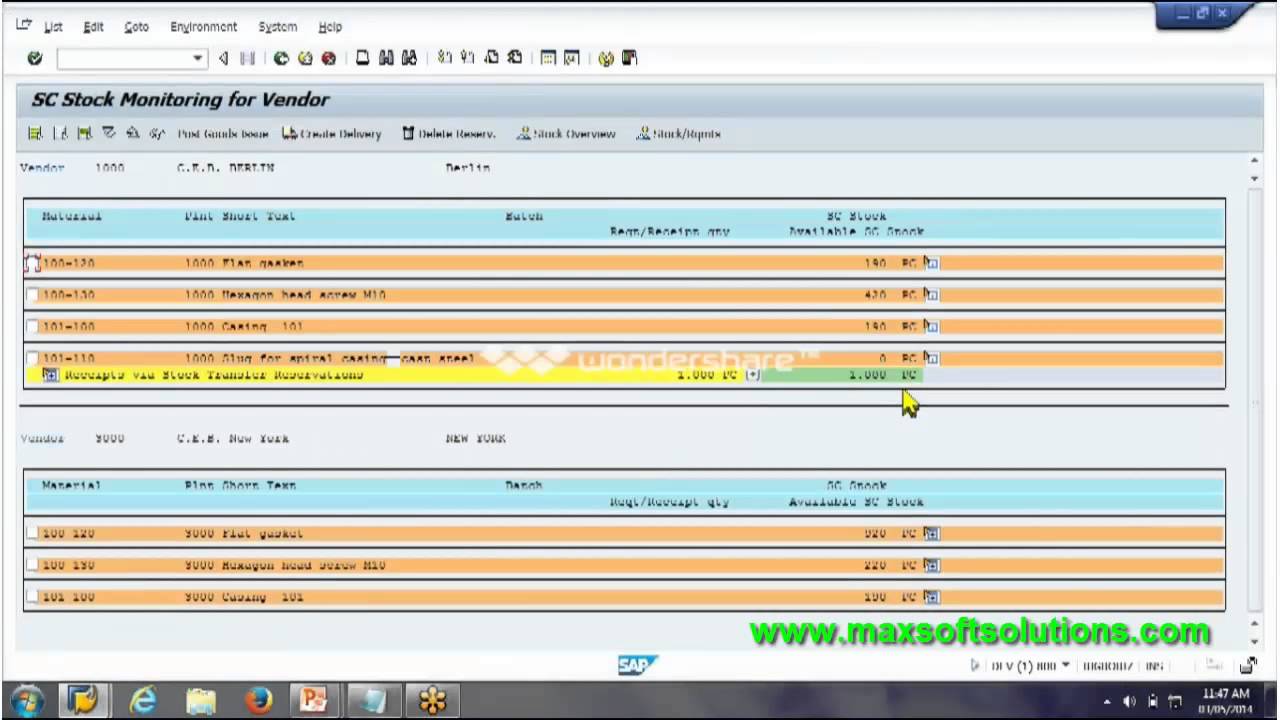Open the status bar system info dropdown
1280x720 pixels.
(1065, 665)
